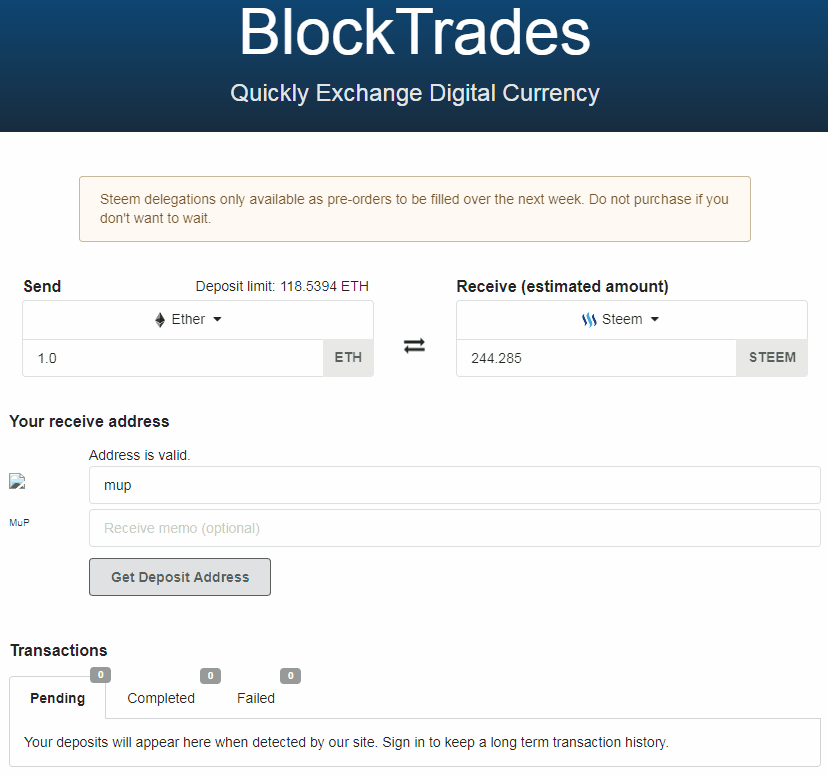Click the Receive memo optional field
Viewport: 828px width, 776px height.
(454, 528)
